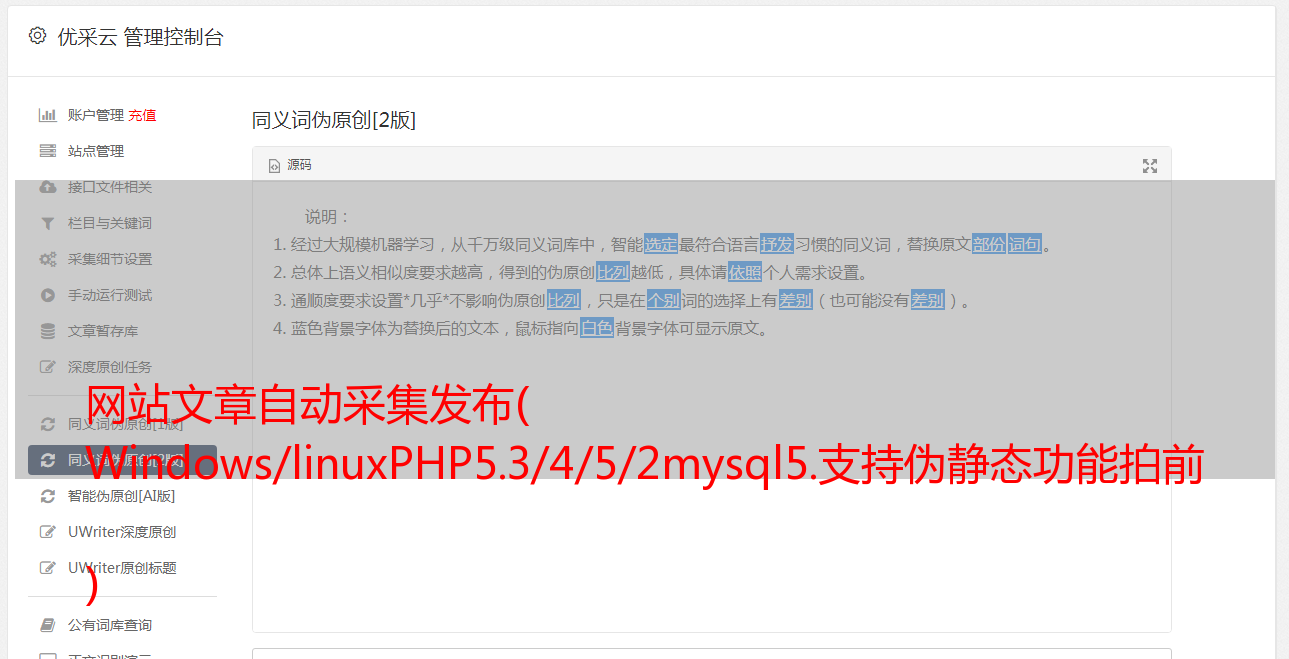Open 账户管理 bar chart icon
The height and width of the screenshot is (659, 1289).
tap(47, 115)
